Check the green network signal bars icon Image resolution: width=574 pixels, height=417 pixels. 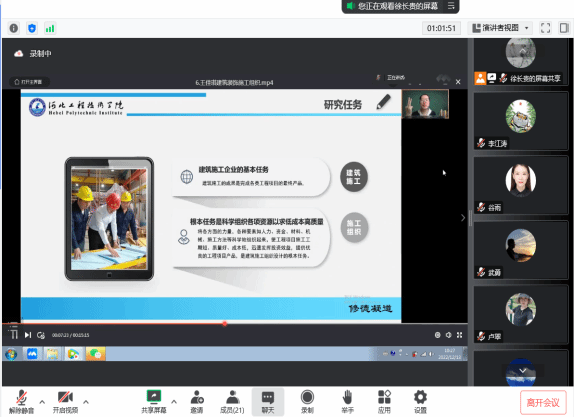point(50,28)
